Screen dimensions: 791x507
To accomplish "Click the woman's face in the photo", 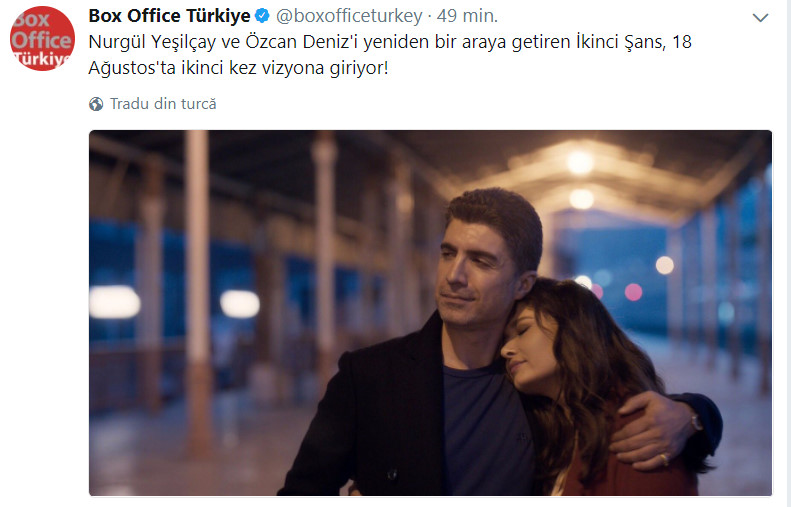I will 527,348.
